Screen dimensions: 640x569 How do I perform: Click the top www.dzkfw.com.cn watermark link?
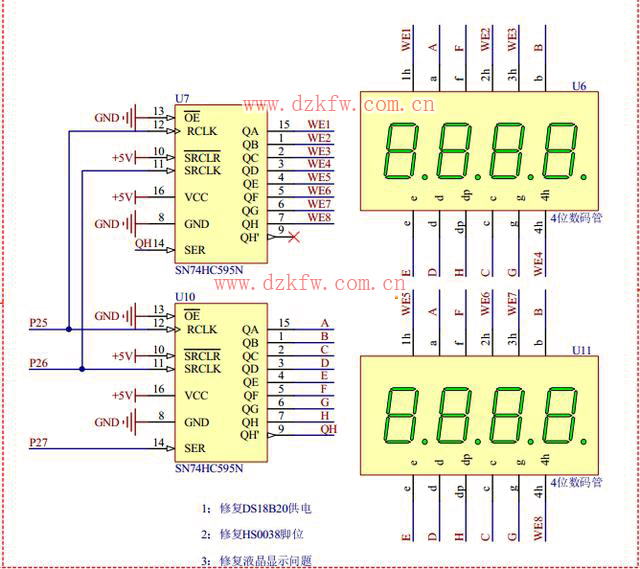click(x=338, y=104)
